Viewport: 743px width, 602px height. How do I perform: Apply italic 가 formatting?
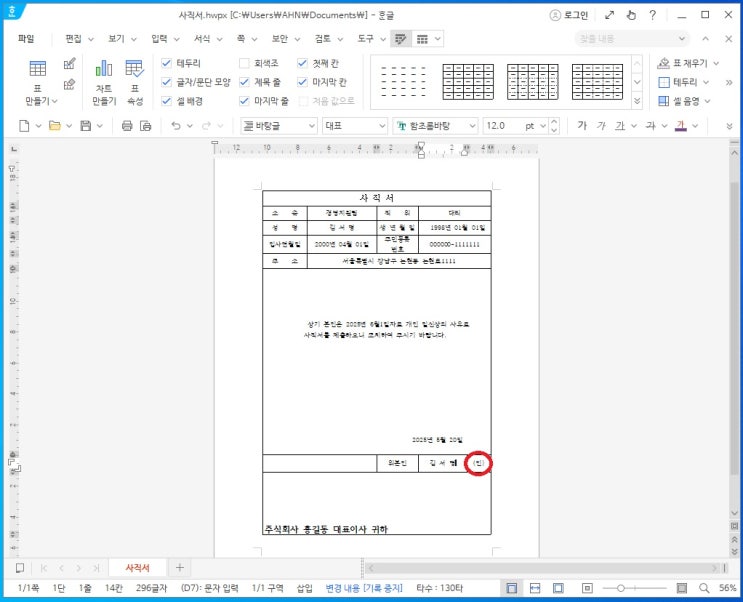(601, 126)
